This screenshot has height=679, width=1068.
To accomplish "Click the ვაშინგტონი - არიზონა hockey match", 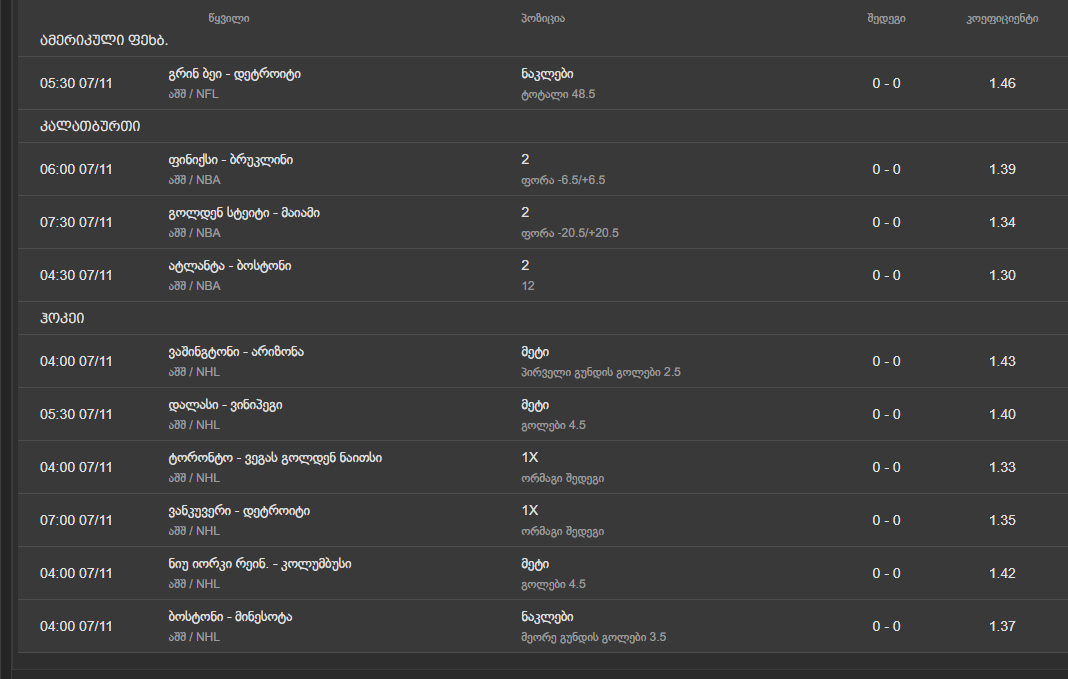I will [x=236, y=352].
